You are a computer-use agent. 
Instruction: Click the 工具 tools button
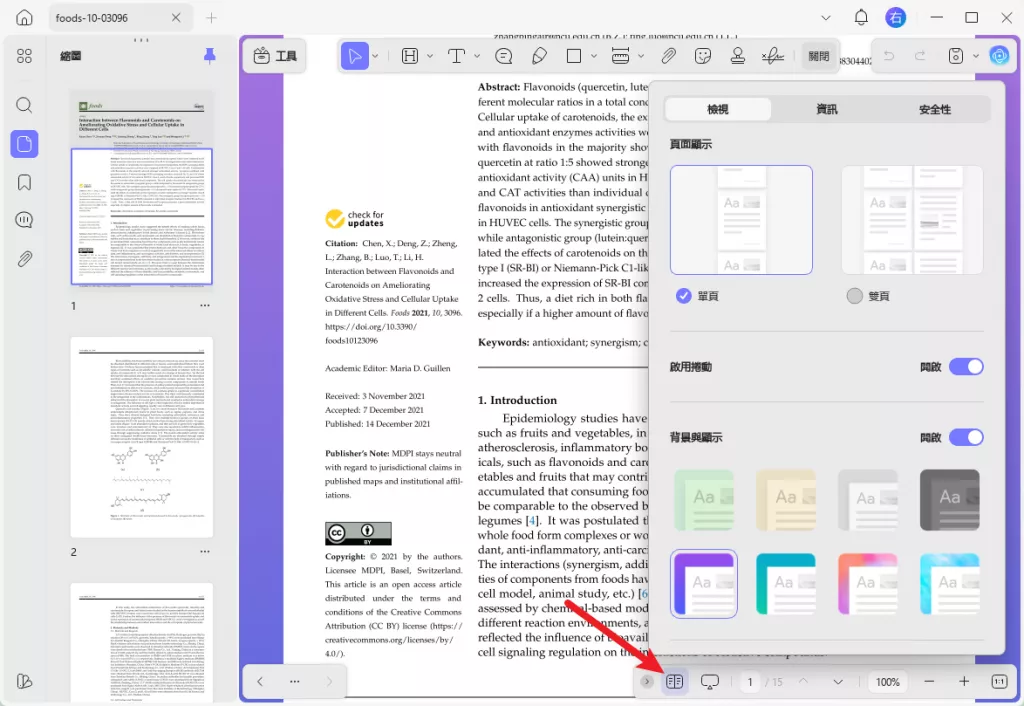tap(275, 56)
